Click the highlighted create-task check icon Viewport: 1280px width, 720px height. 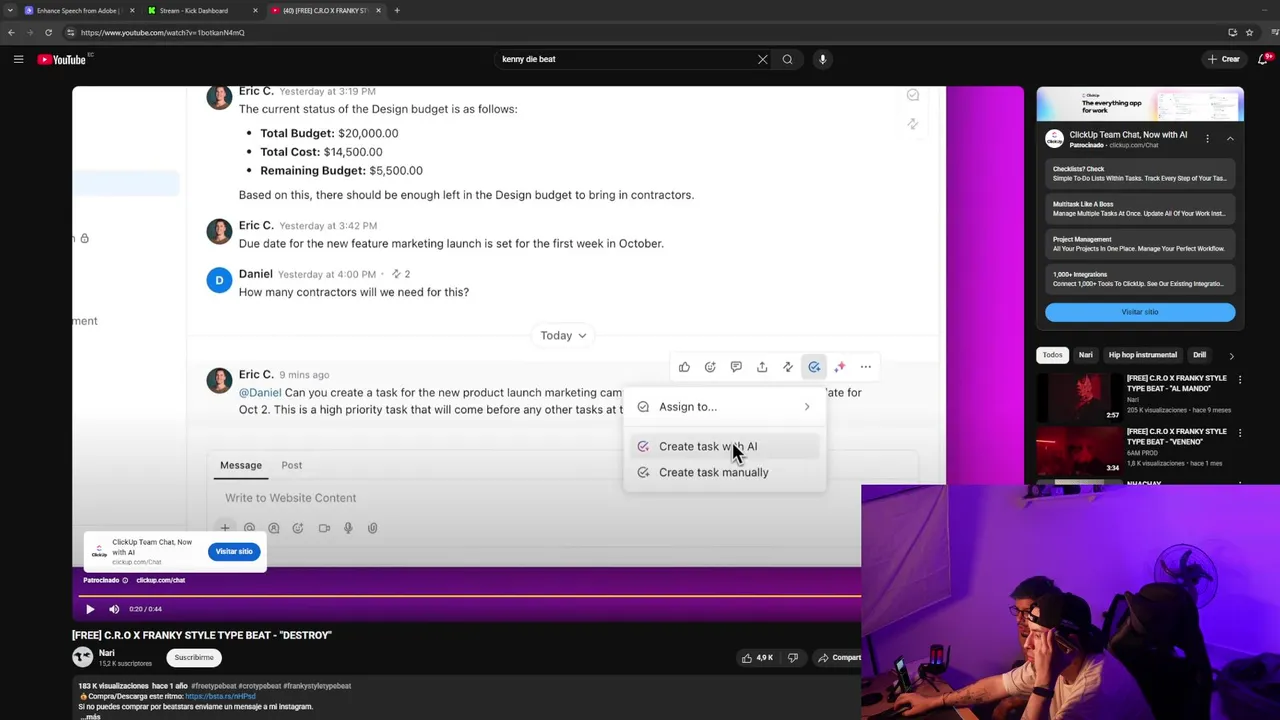tap(814, 367)
